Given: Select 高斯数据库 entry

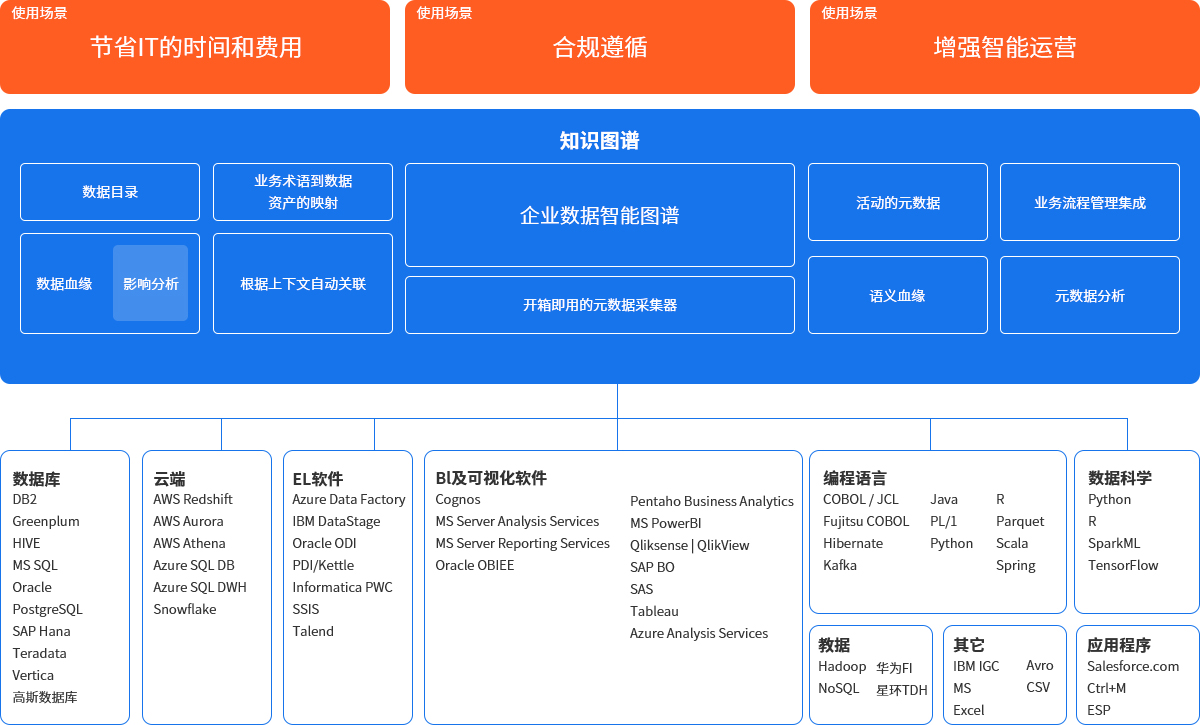Looking at the screenshot, I should click(45, 697).
